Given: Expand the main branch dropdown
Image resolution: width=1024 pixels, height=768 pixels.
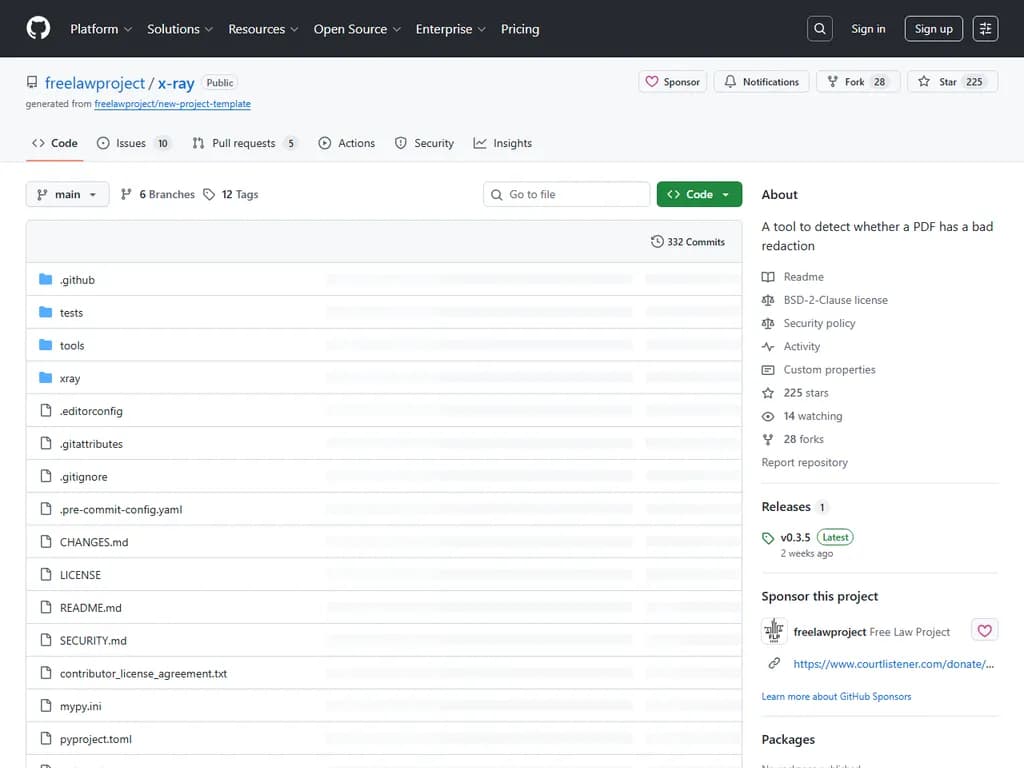Looking at the screenshot, I should pos(67,194).
